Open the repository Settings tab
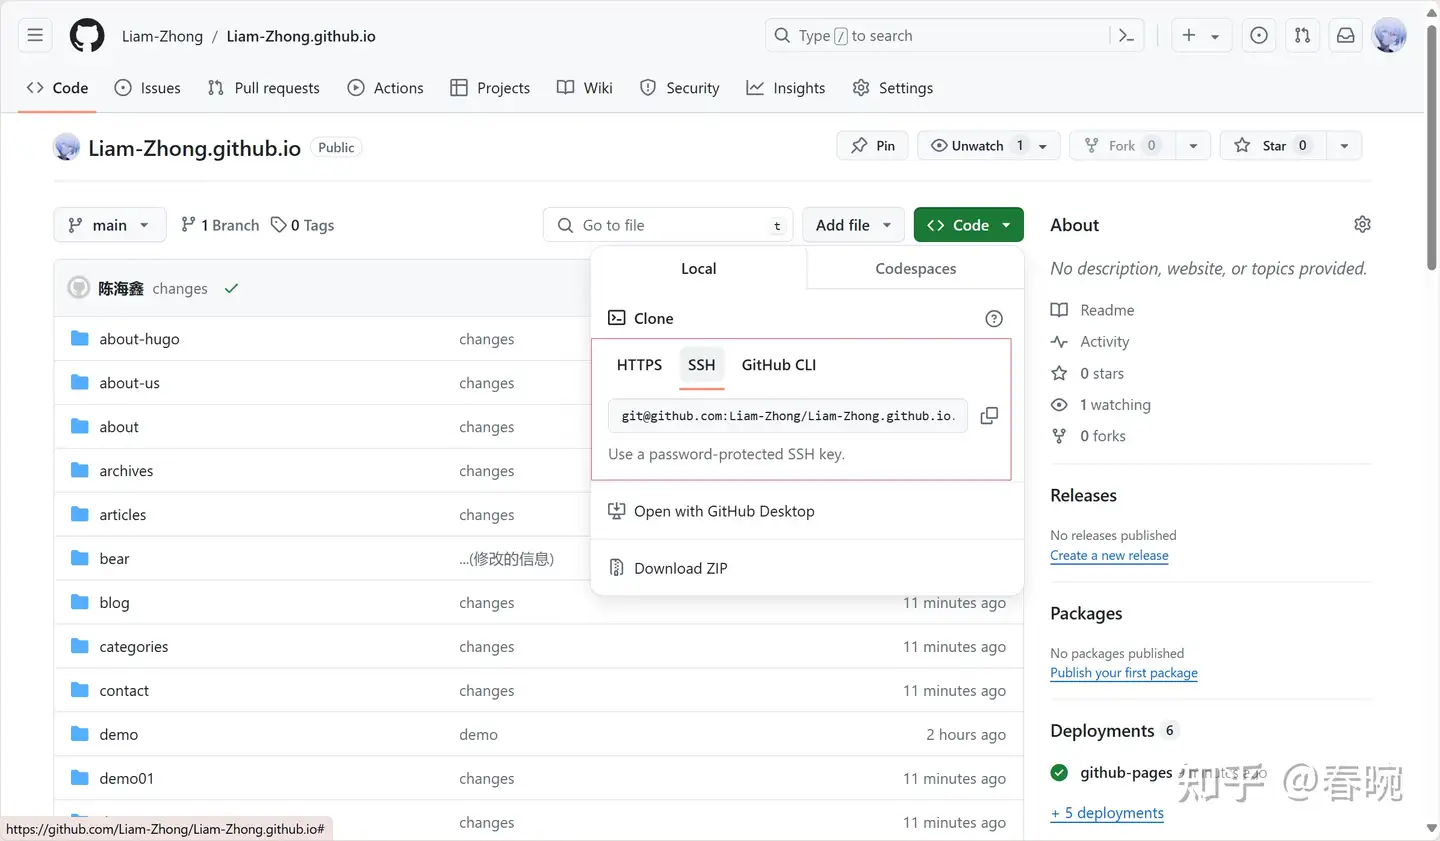Viewport: 1440px width, 841px height. [x=893, y=88]
